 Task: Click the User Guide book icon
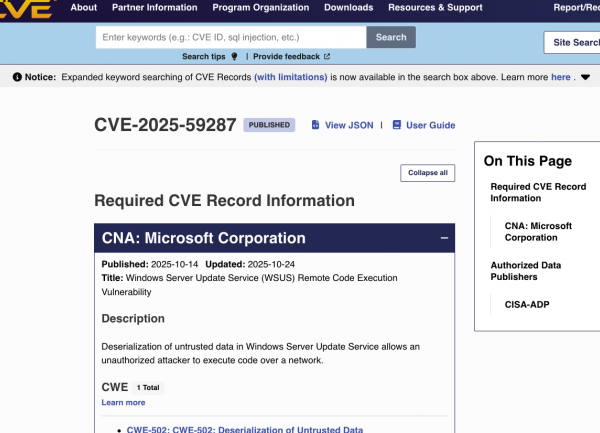(397, 125)
